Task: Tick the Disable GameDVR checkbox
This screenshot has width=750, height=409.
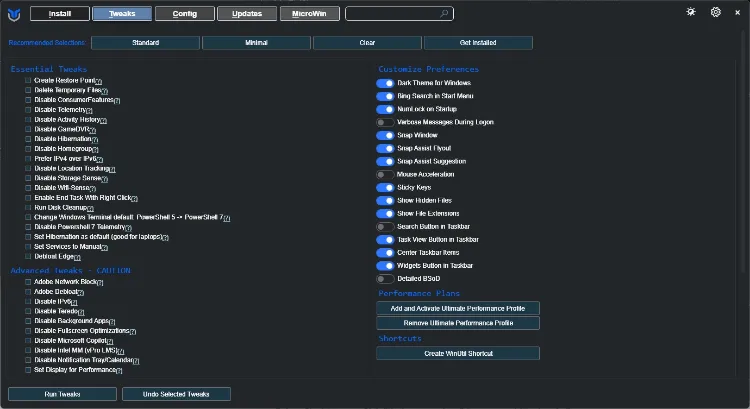Action: click(29, 129)
